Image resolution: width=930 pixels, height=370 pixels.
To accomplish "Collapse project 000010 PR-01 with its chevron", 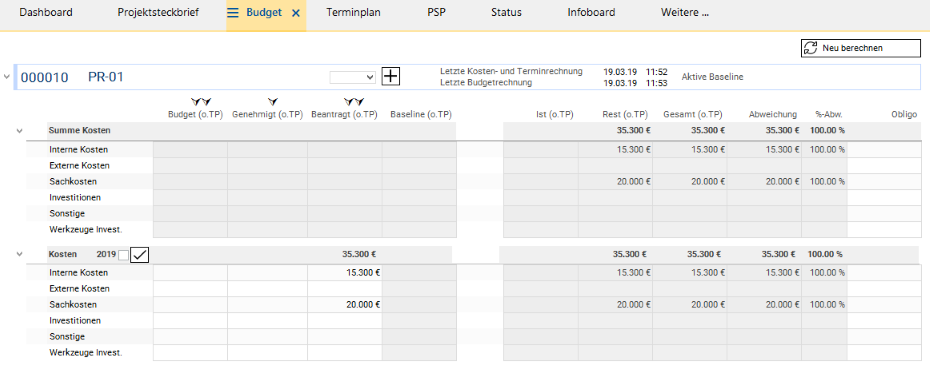I will [7, 76].
